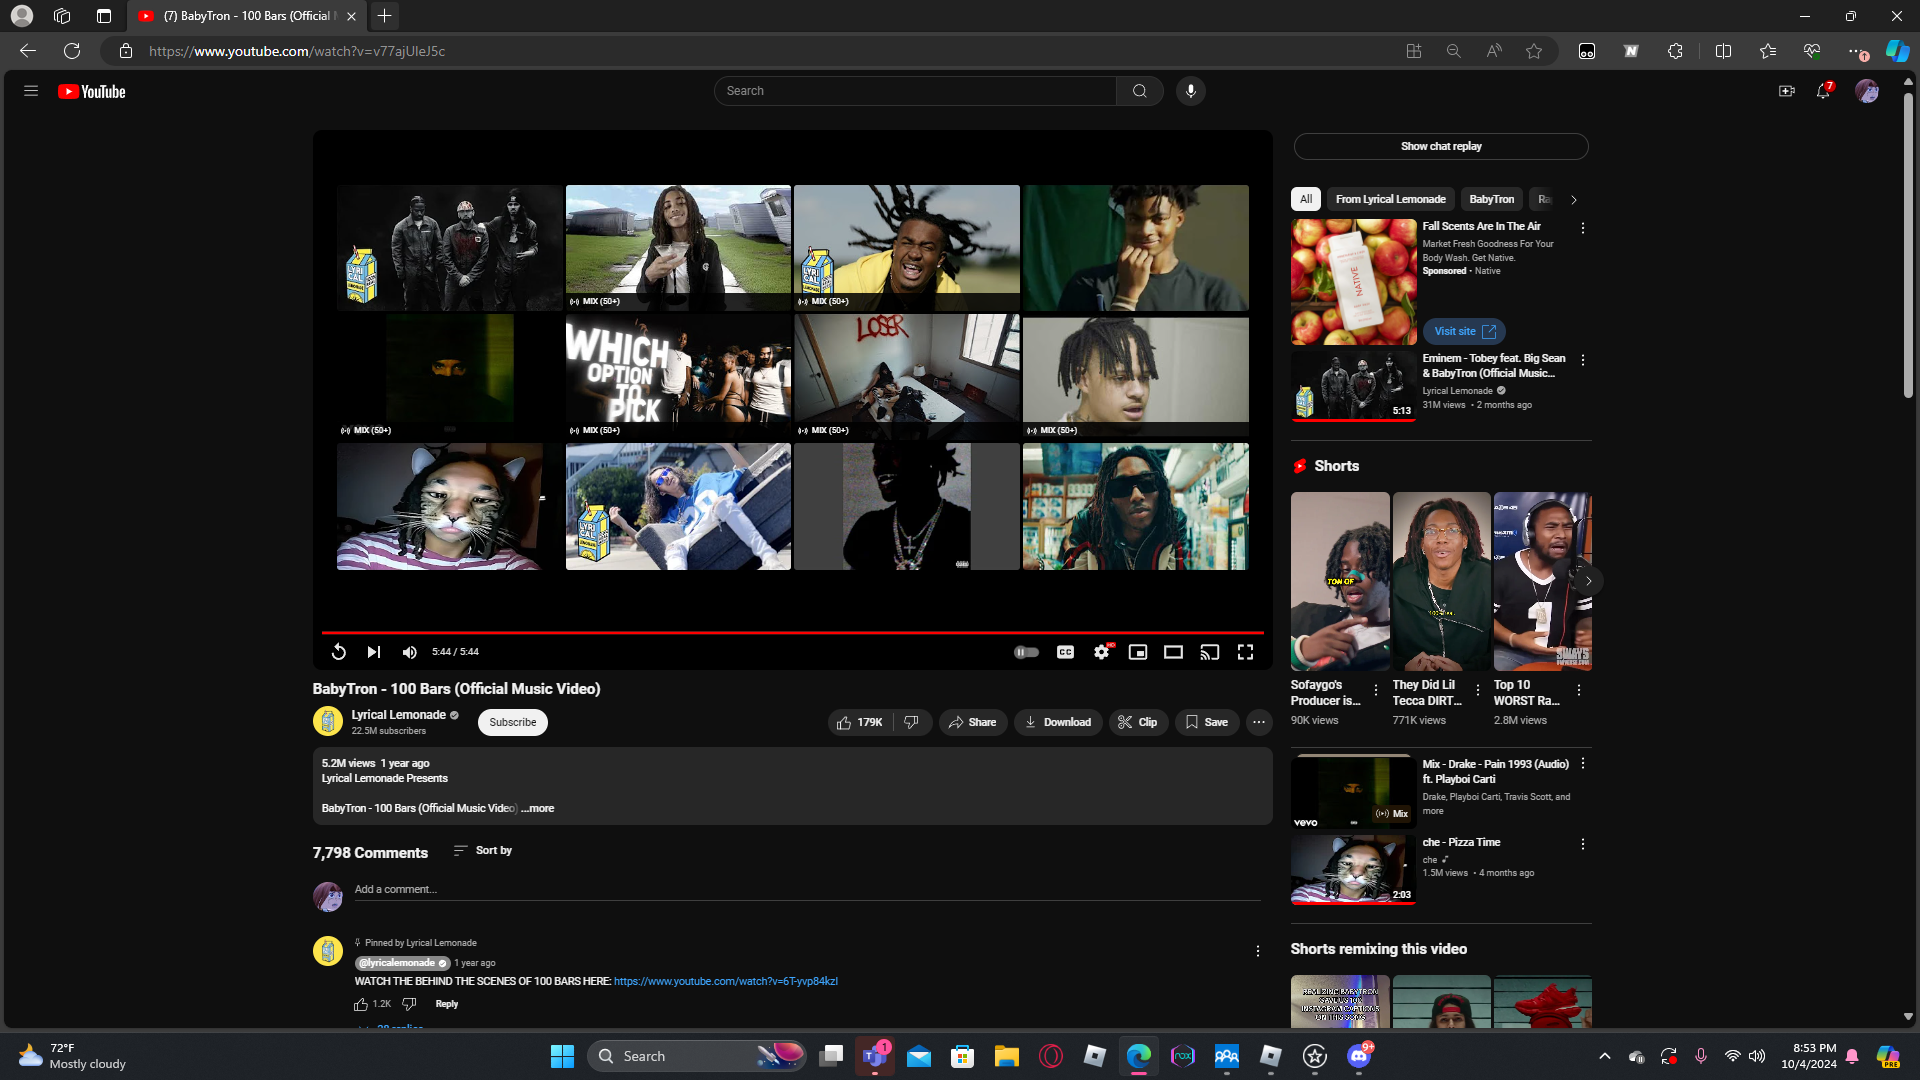Search with your voice microphone
The height and width of the screenshot is (1080, 1920).
(1190, 91)
